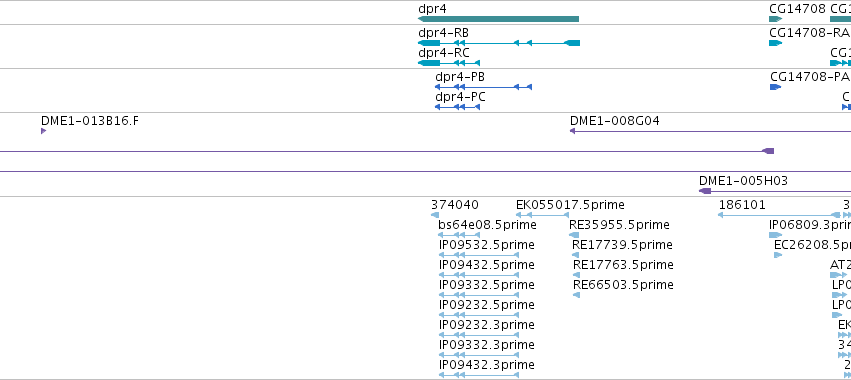Screen dimensions: 851x380
Task: Click the DME1-005H03 label
Action: (744, 181)
